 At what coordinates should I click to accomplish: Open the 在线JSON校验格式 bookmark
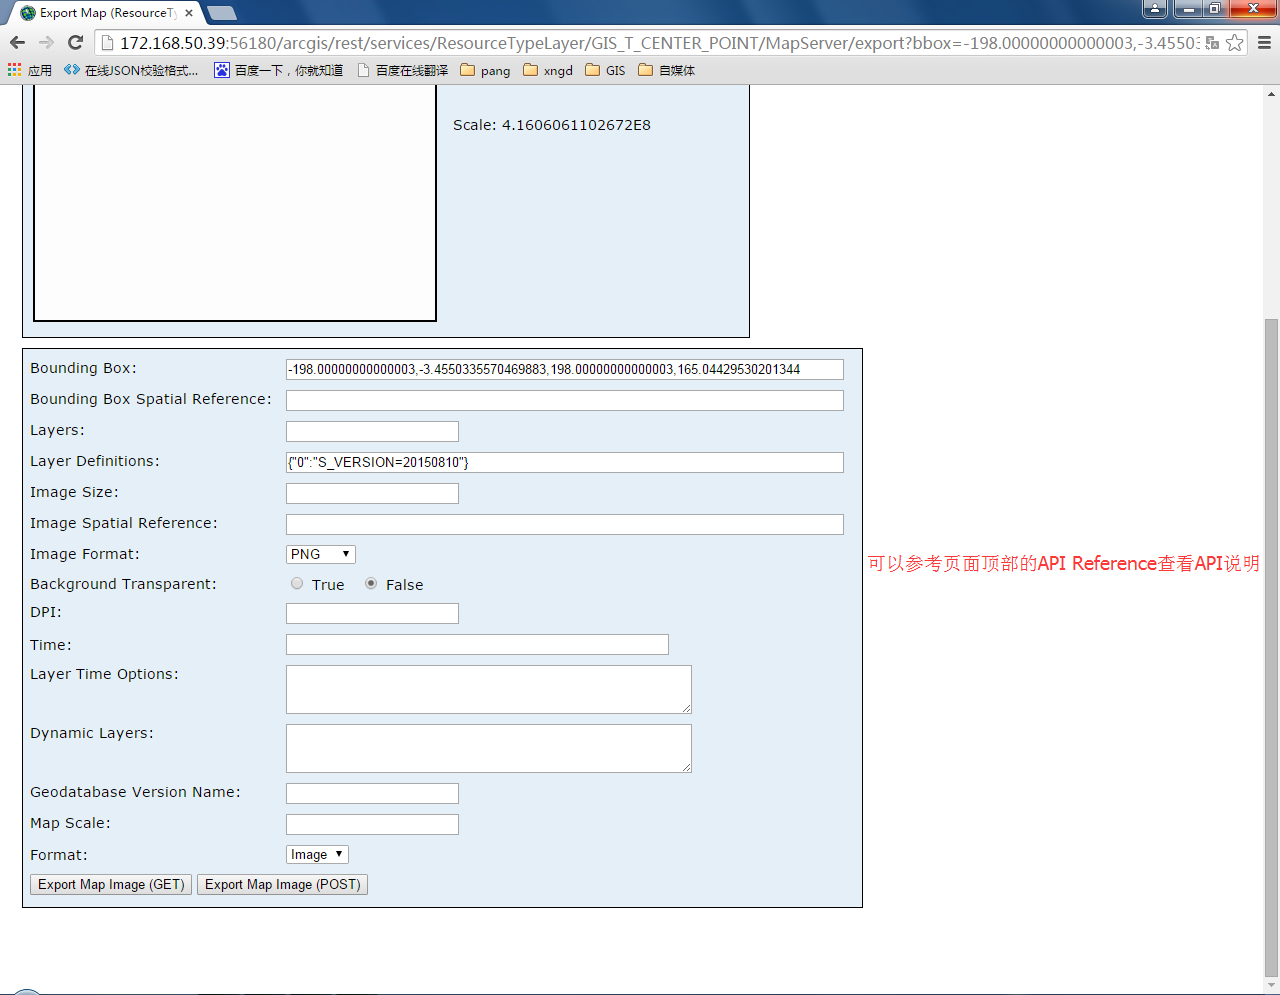click(131, 70)
